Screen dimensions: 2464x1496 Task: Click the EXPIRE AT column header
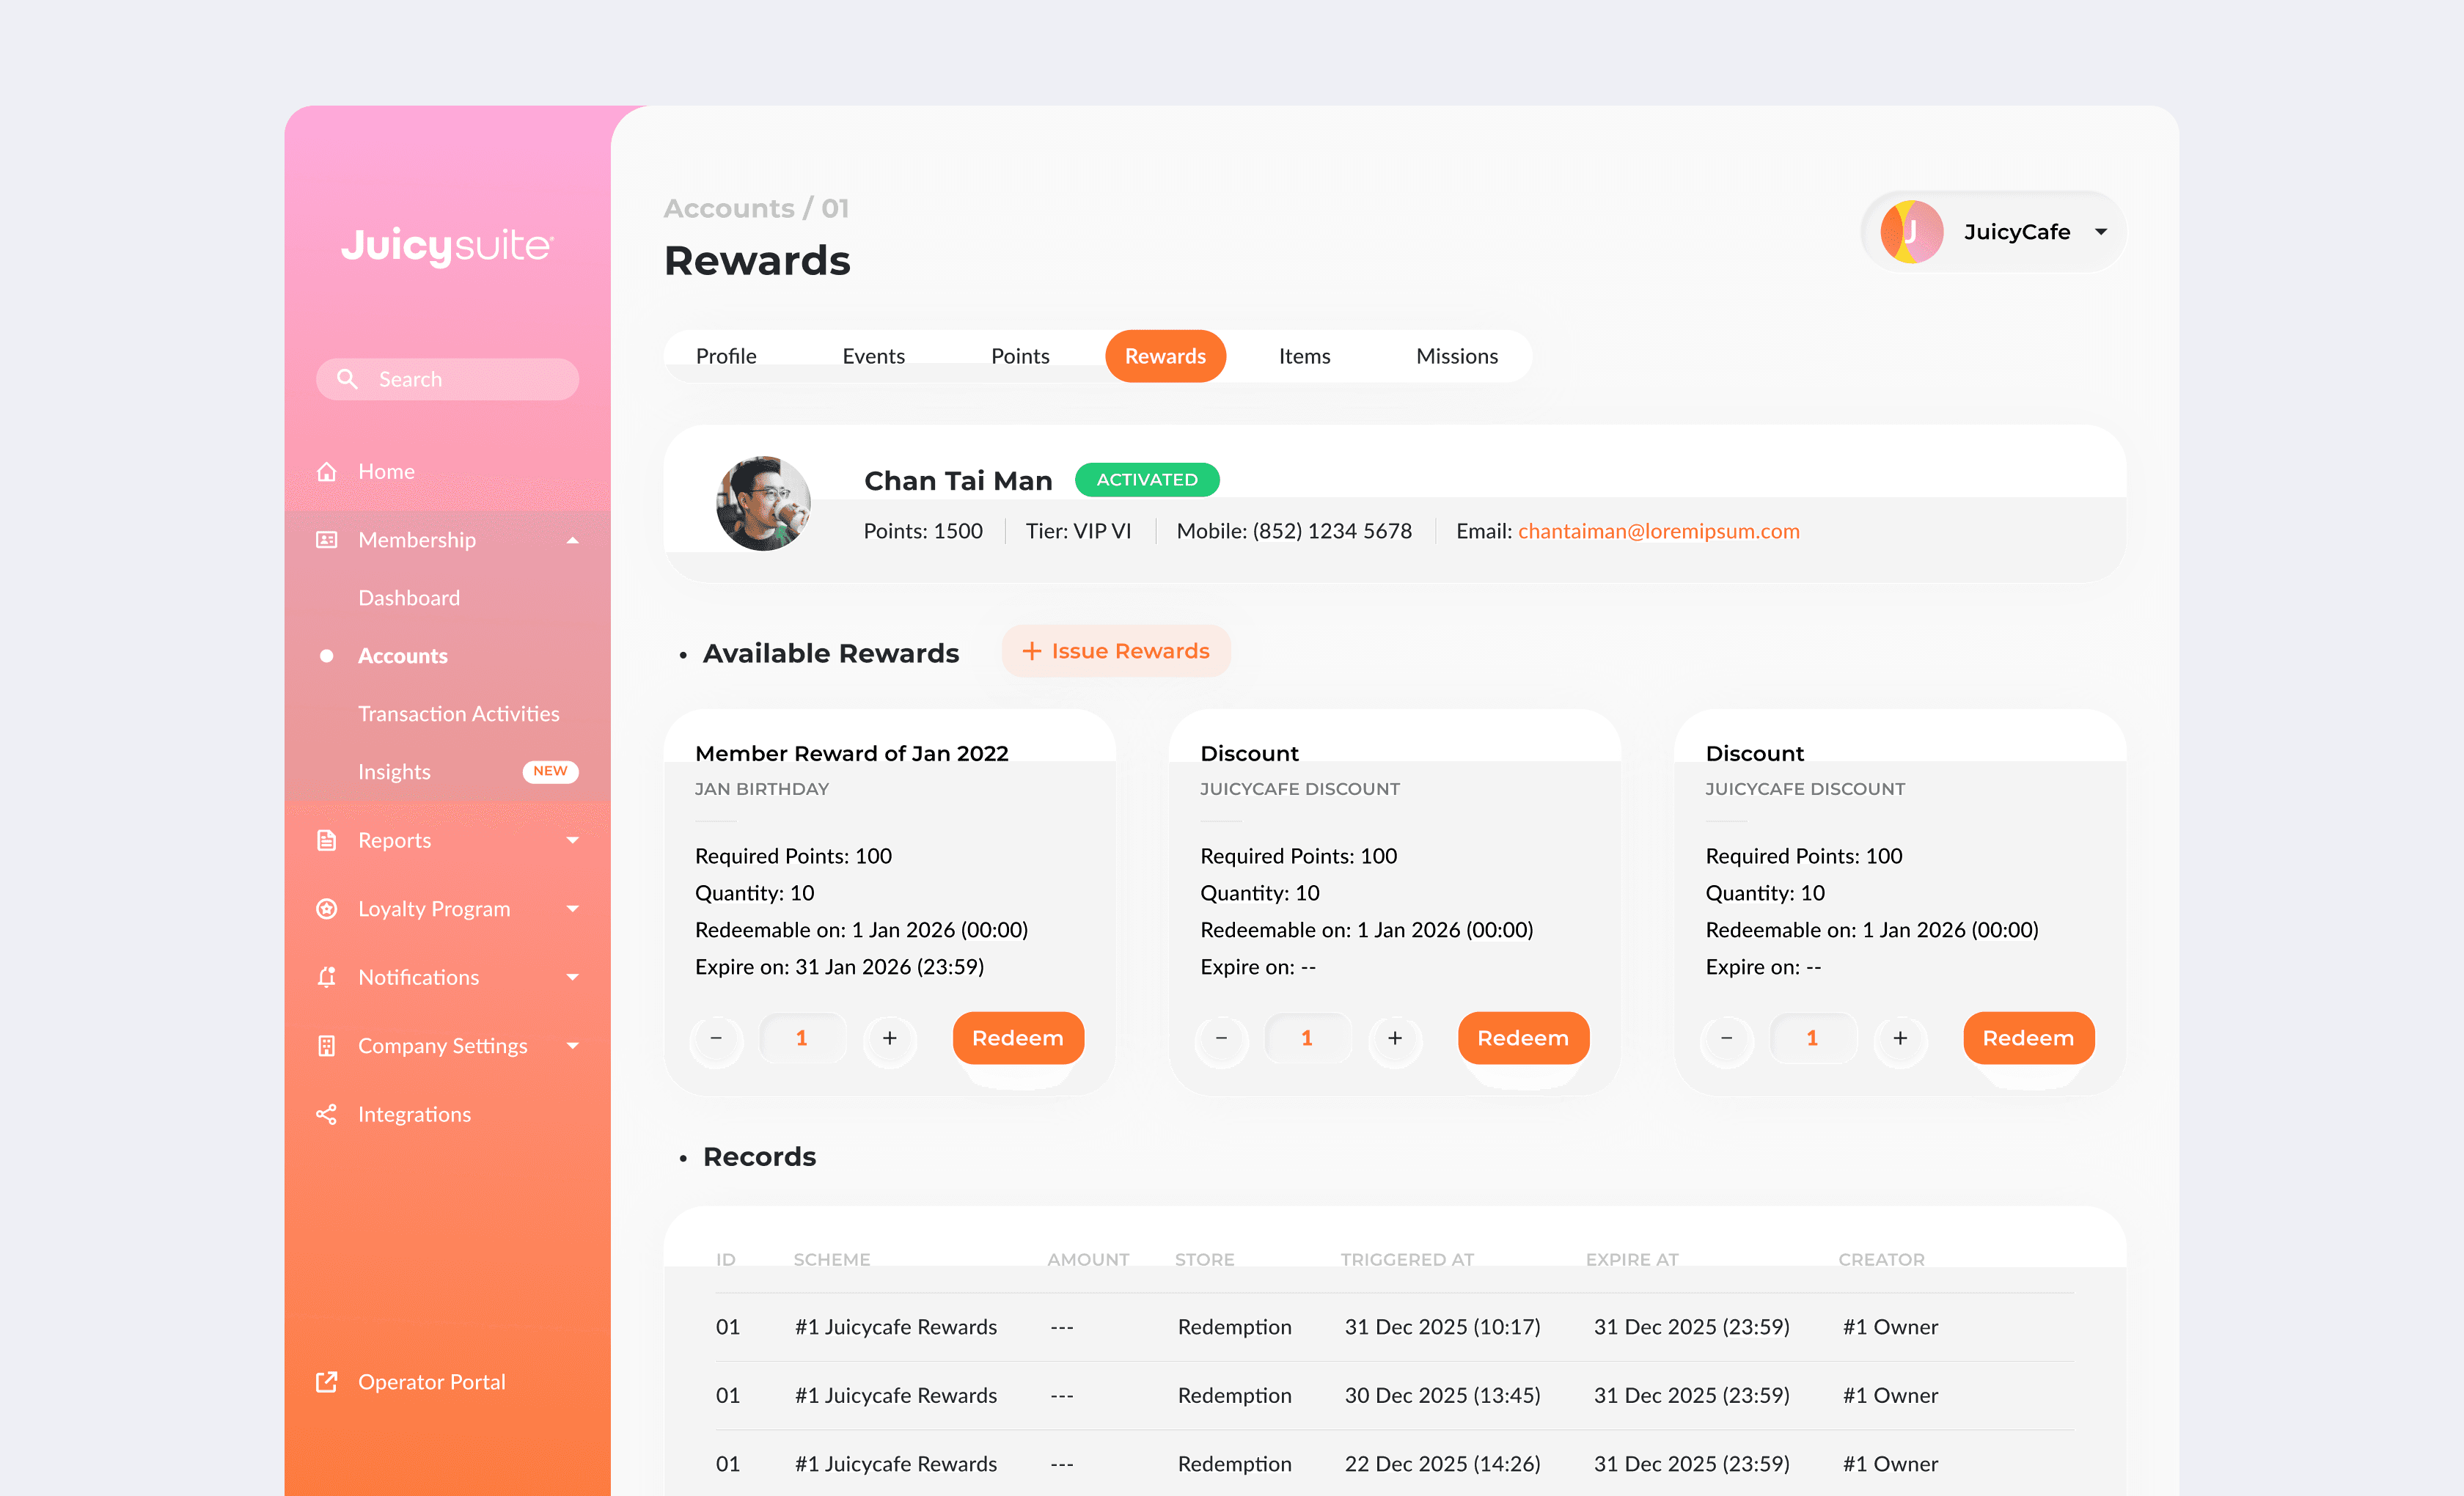pos(1632,1260)
